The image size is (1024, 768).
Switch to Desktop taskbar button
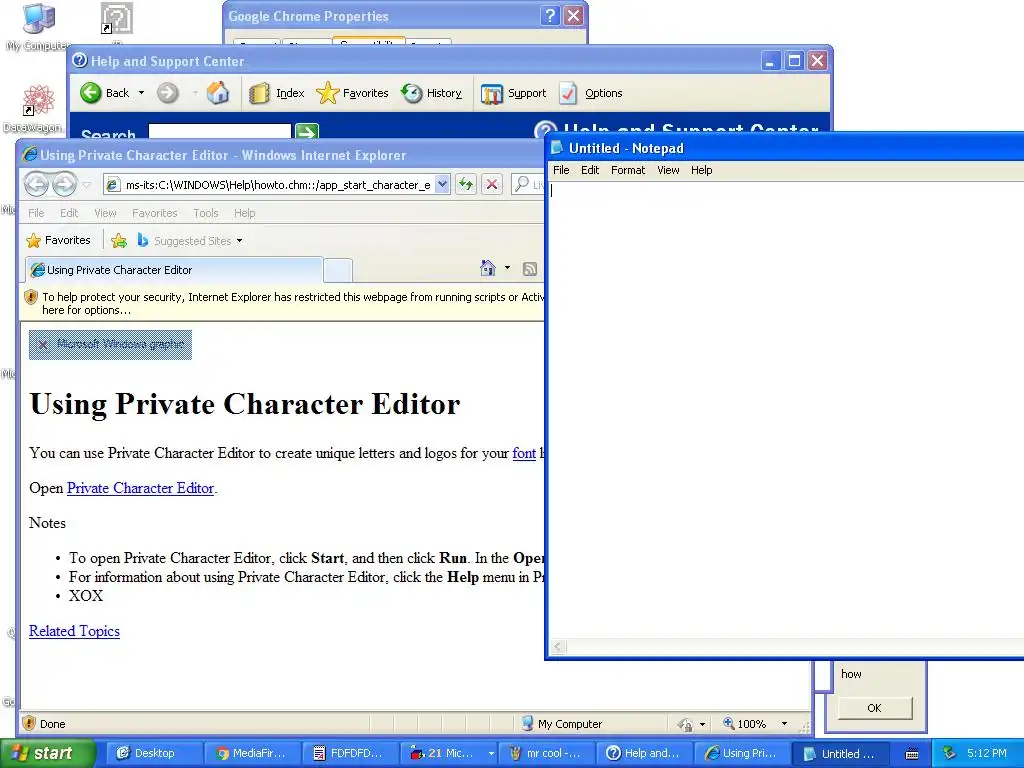pos(153,753)
